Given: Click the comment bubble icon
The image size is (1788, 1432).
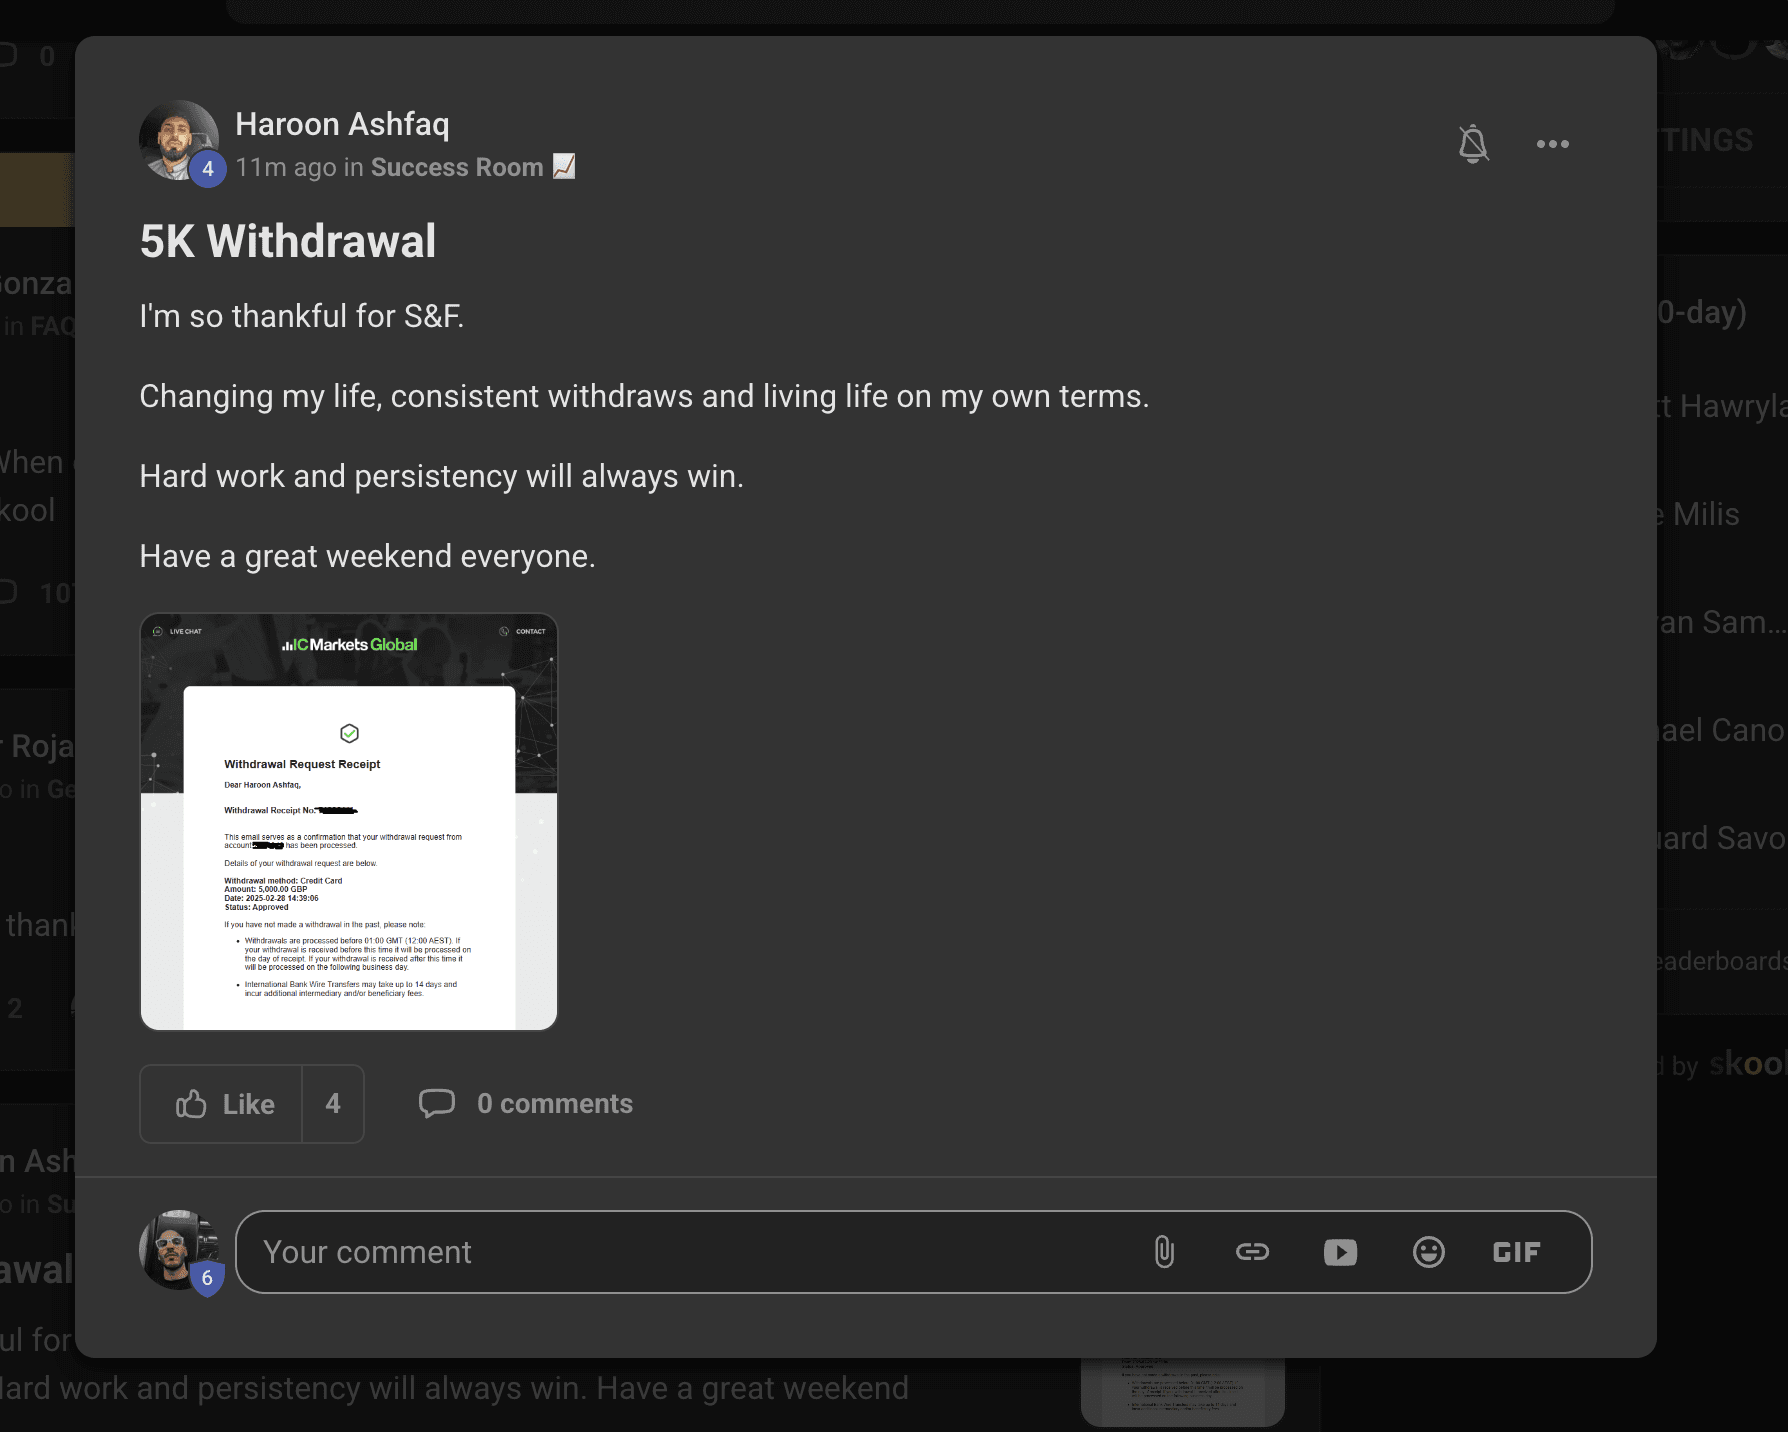Looking at the screenshot, I should point(437,1104).
